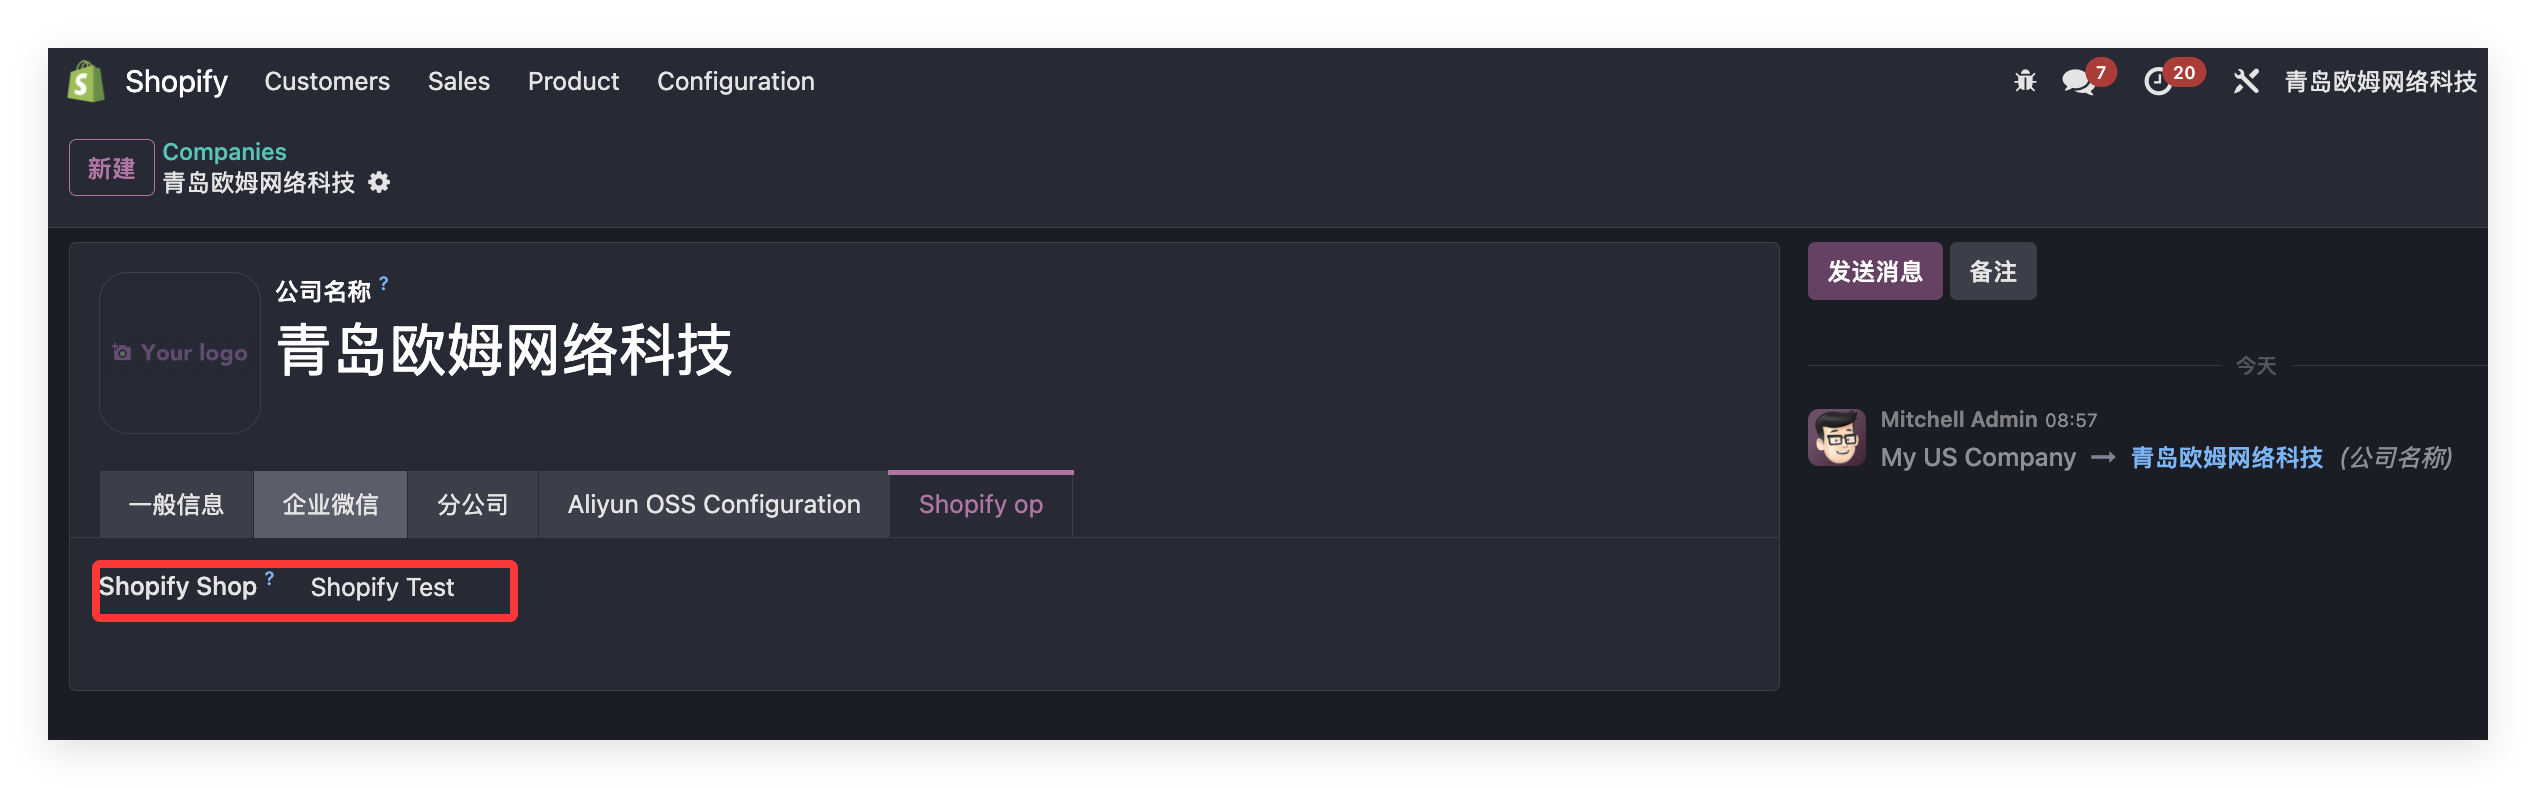Open the Shopify Test shop record
The width and height of the screenshot is (2536, 788).
[383, 588]
